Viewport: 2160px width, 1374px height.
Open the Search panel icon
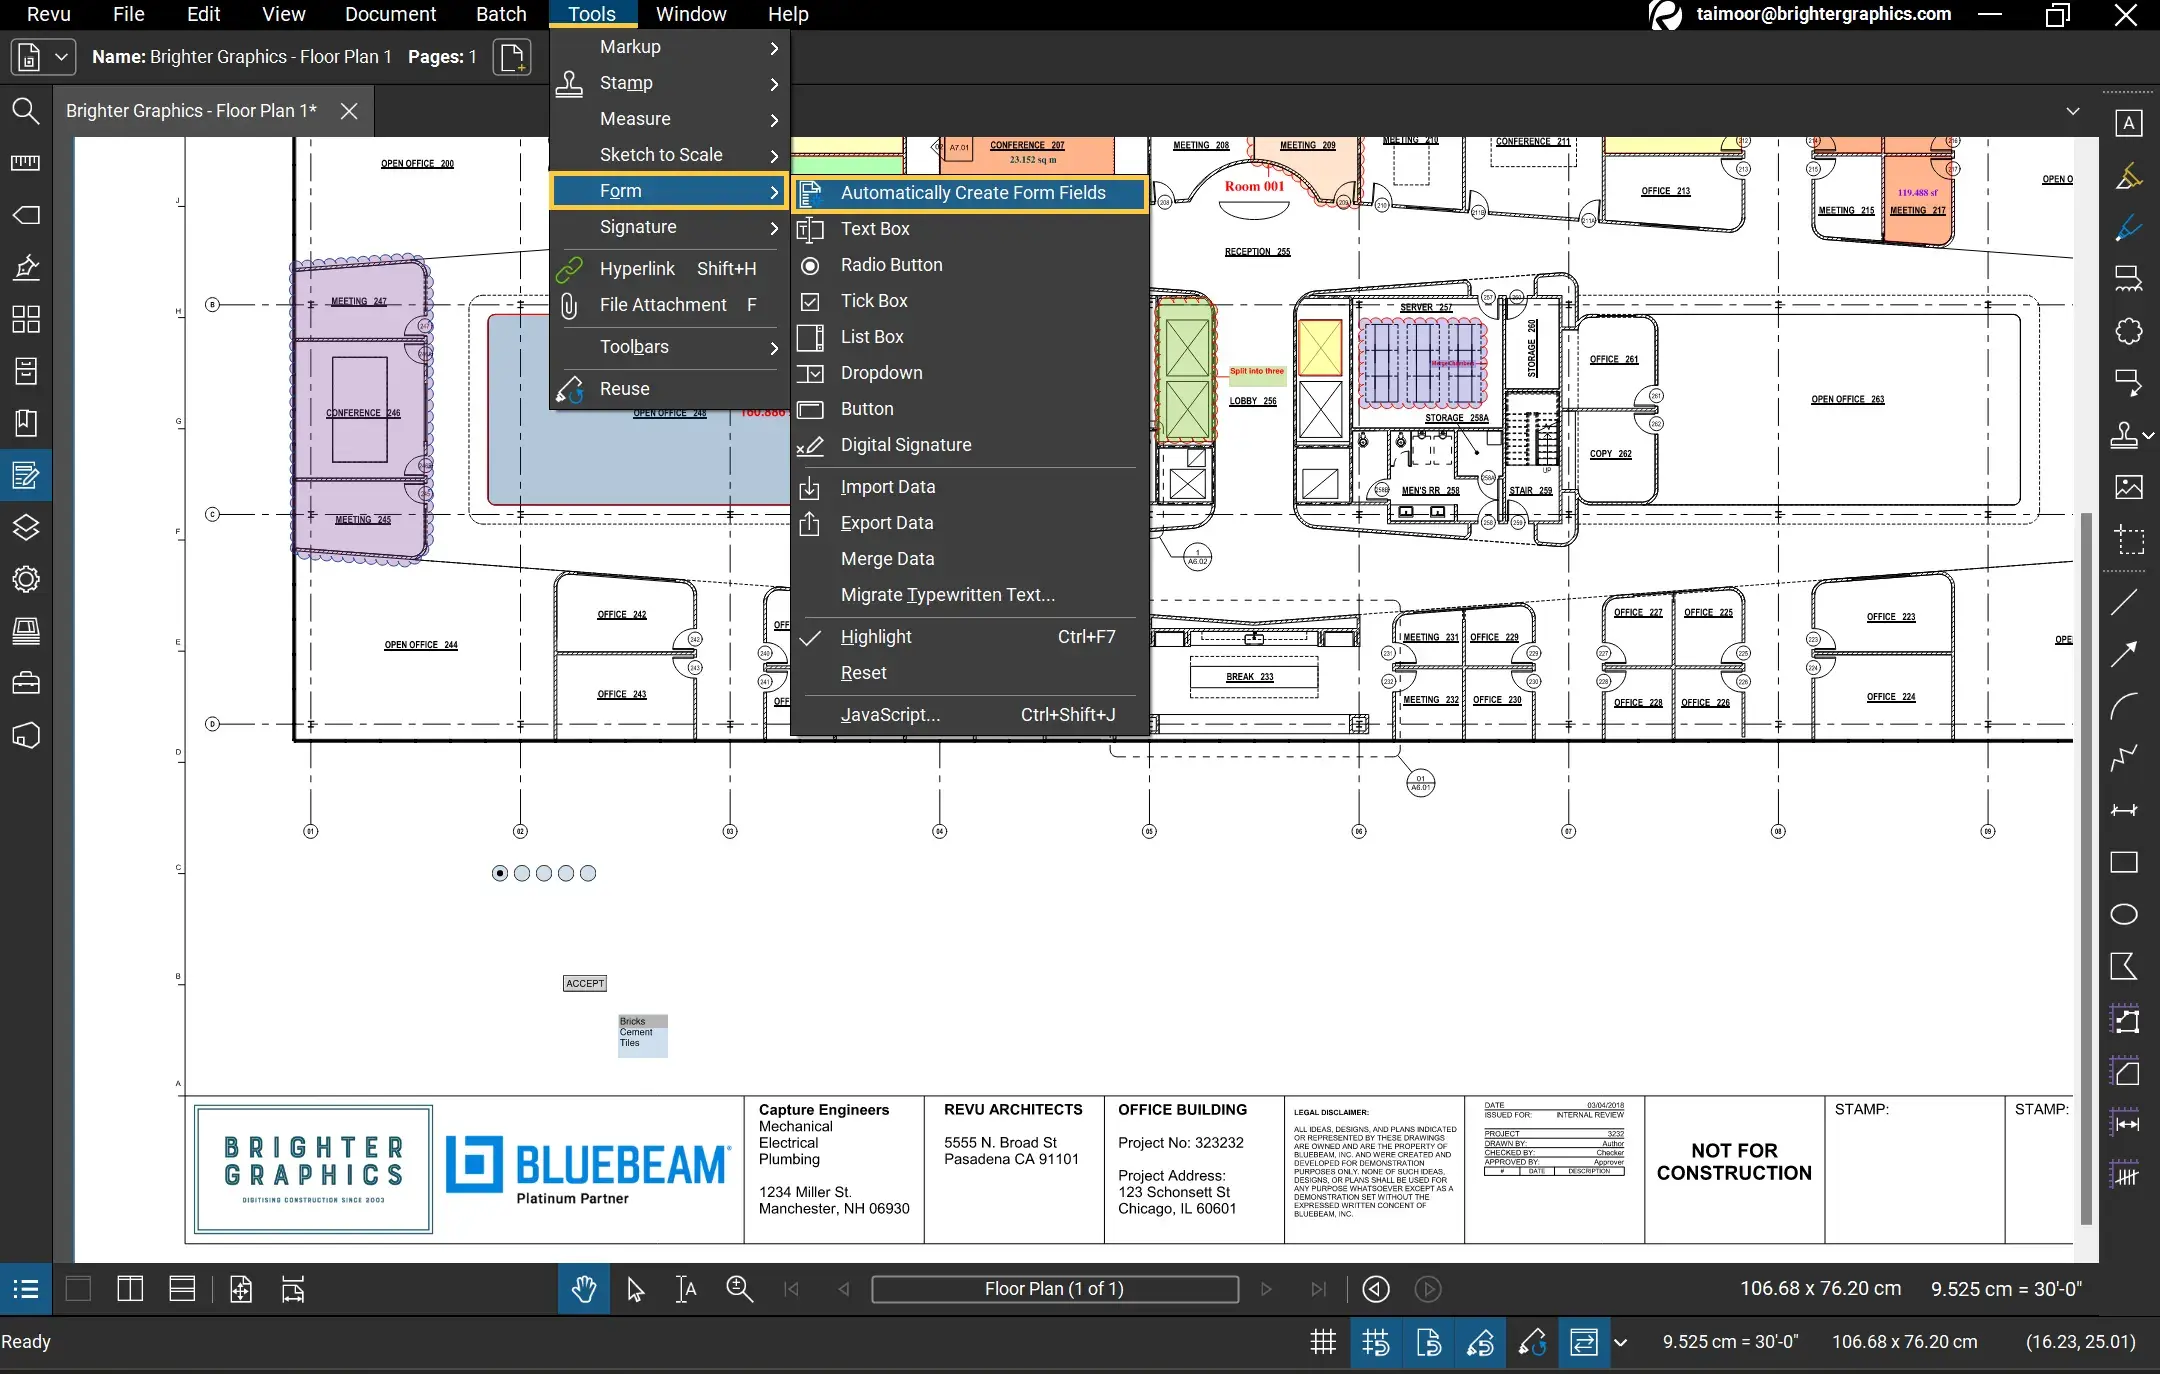pyautogui.click(x=26, y=111)
